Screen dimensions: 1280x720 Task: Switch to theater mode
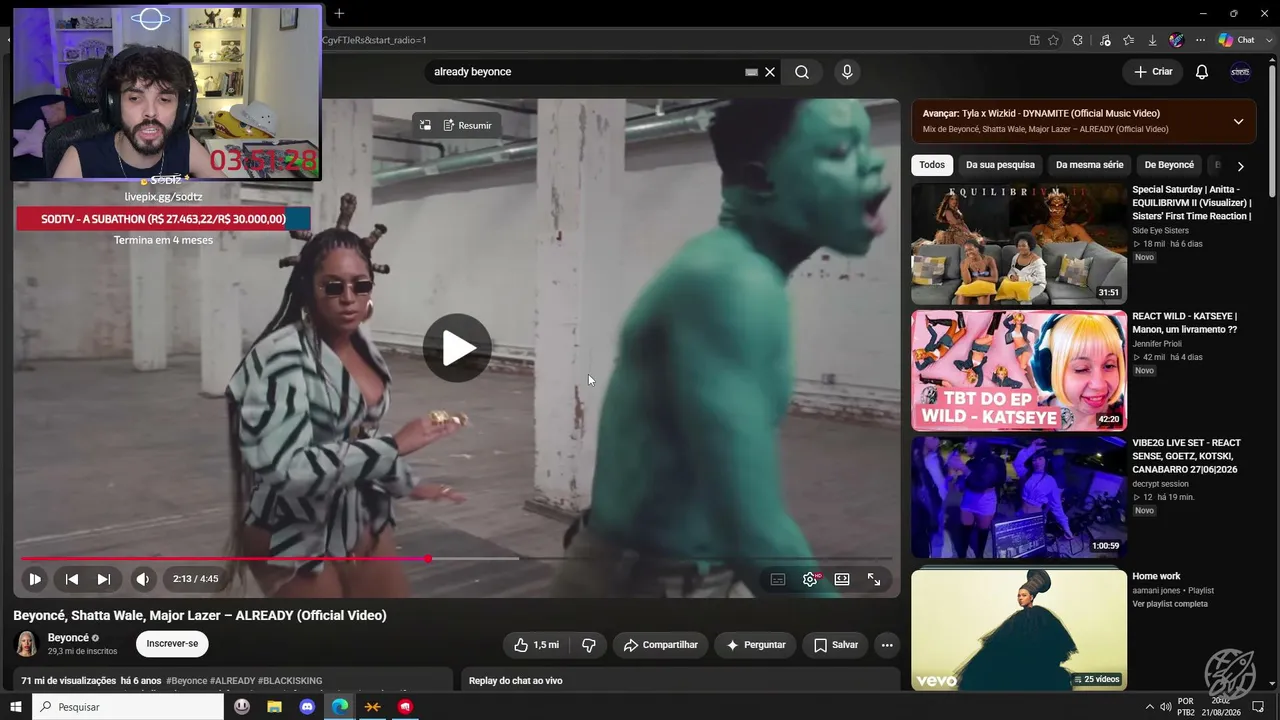842,579
